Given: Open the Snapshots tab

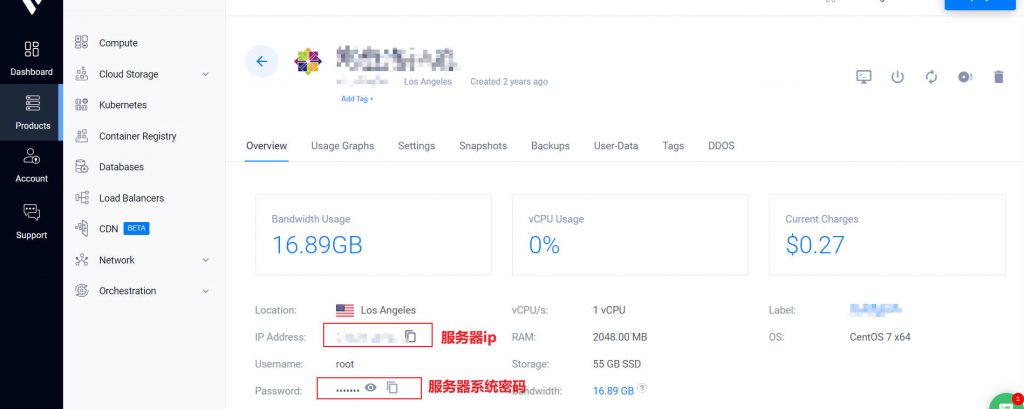Looking at the screenshot, I should (x=482, y=146).
